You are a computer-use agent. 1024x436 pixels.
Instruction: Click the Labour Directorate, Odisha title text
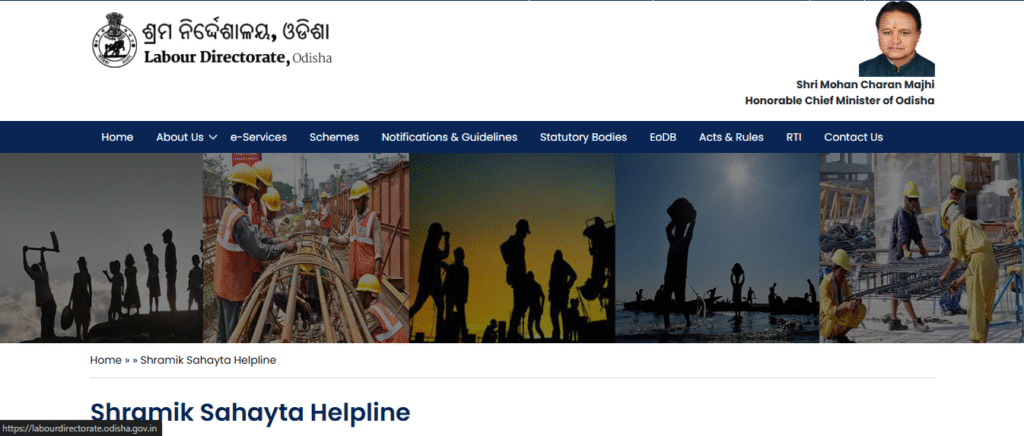tap(238, 57)
